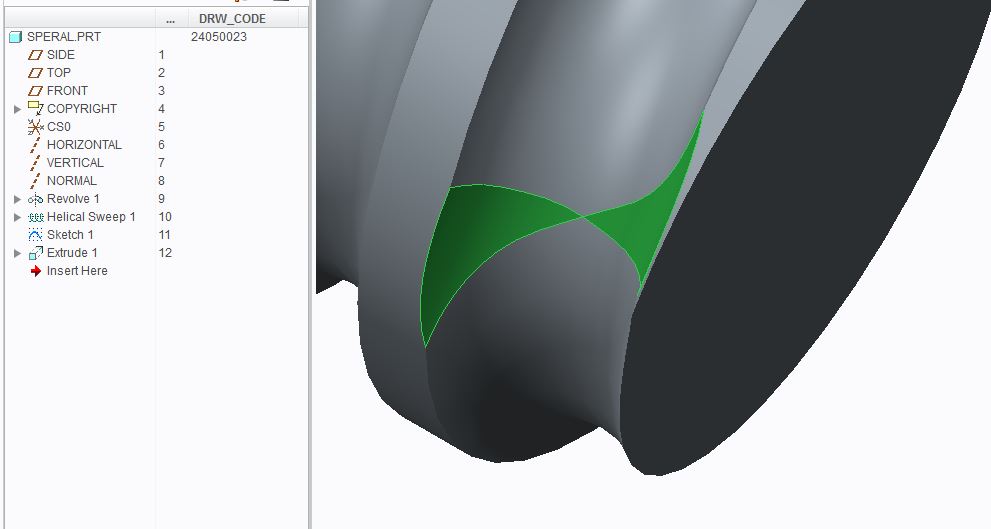Click the DRW_CODE value 24050023

click(219, 37)
